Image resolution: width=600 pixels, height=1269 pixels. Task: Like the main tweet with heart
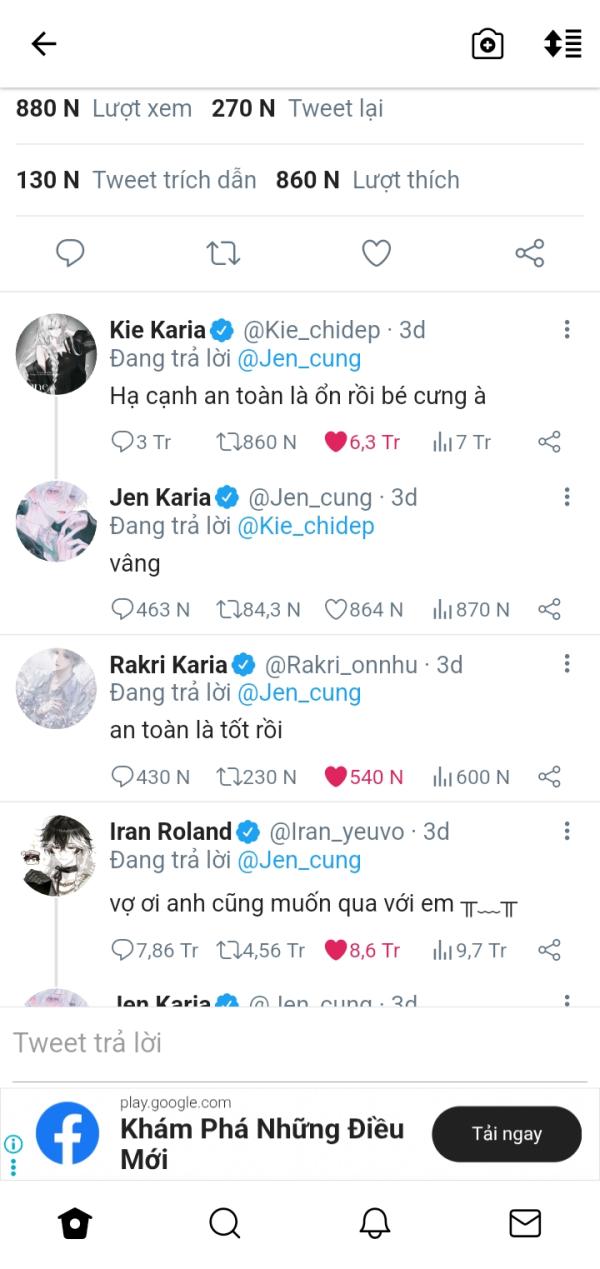pos(376,254)
